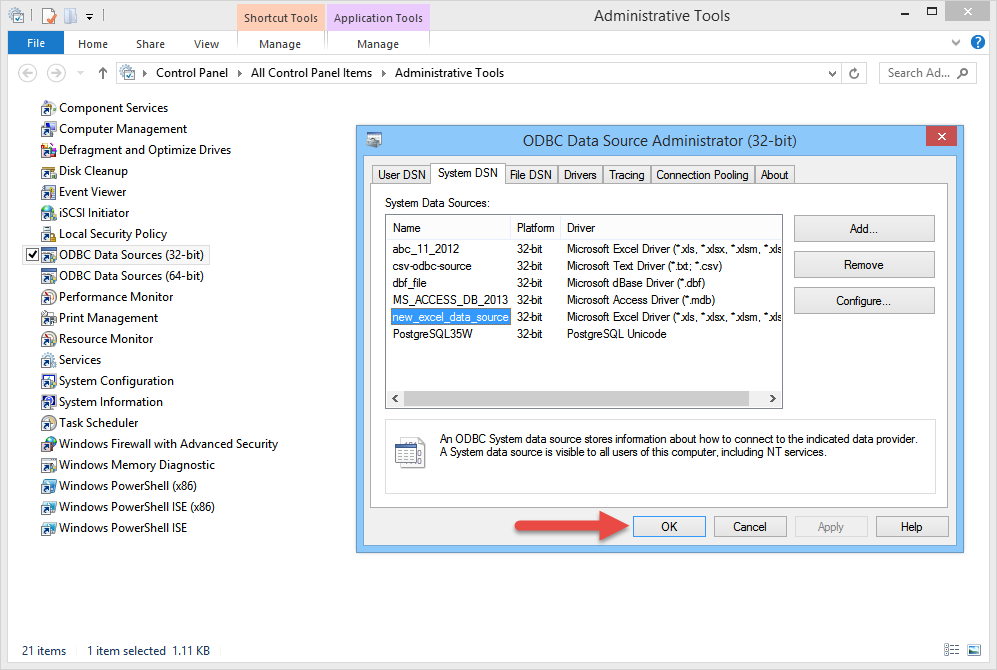This screenshot has width=997, height=670.
Task: Open recent locations dropdown arrow
Action: point(80,73)
